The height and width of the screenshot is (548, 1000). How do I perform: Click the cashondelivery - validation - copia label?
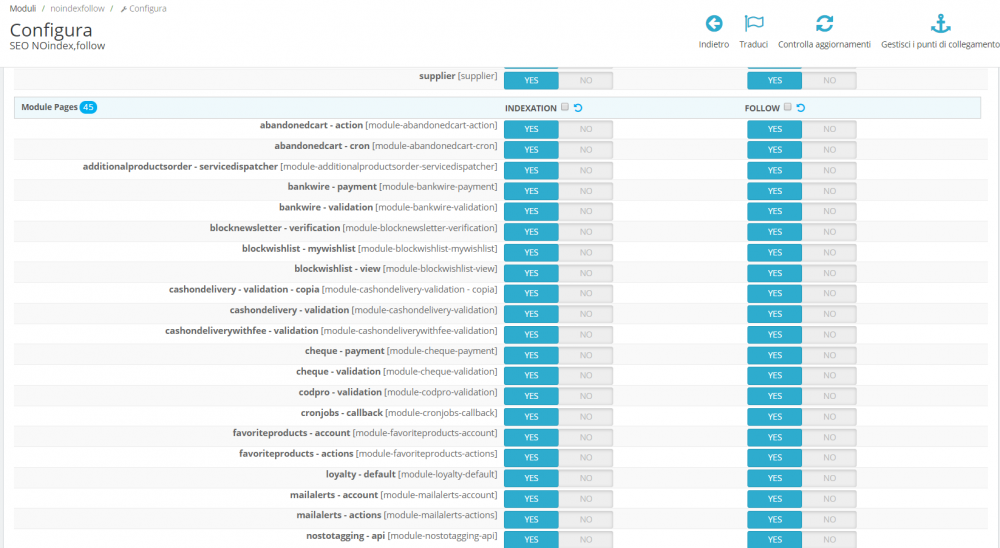click(x=333, y=290)
